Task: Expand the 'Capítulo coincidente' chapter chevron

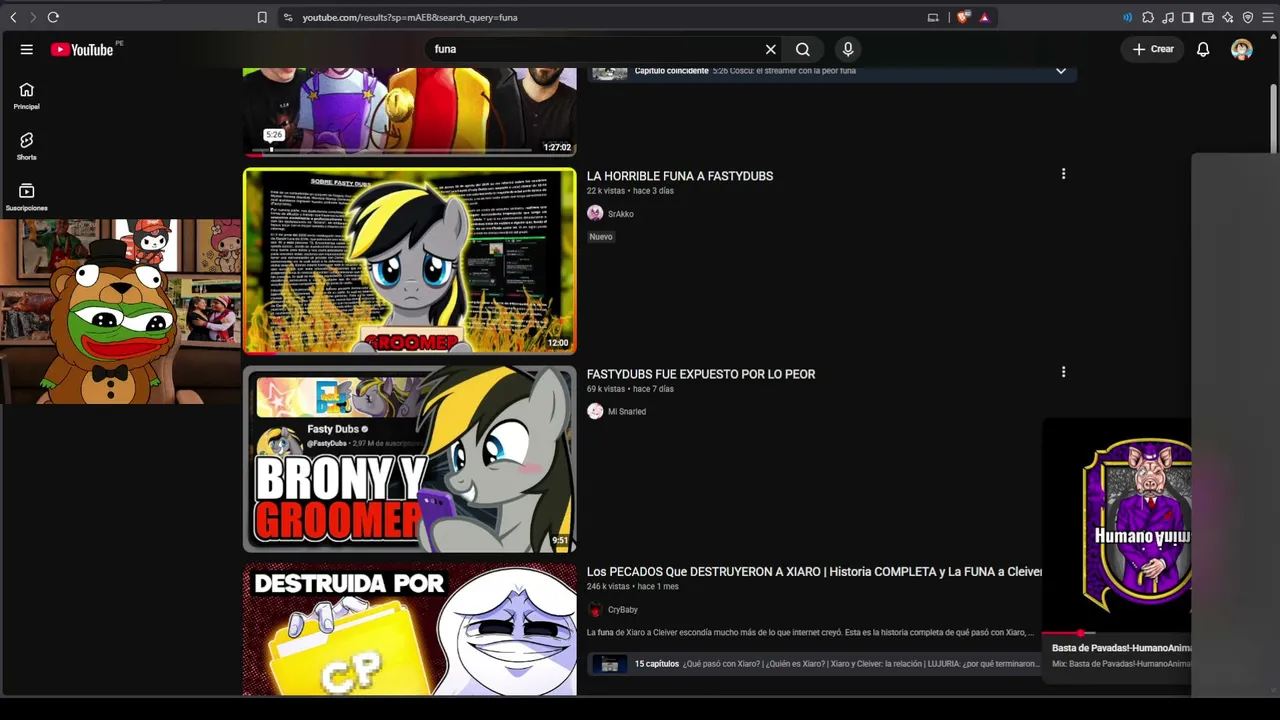Action: (1061, 71)
